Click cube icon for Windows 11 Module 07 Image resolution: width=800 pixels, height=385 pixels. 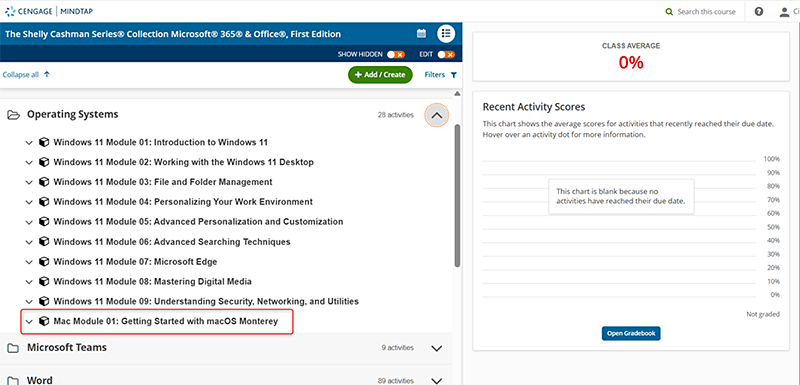tap(44, 262)
